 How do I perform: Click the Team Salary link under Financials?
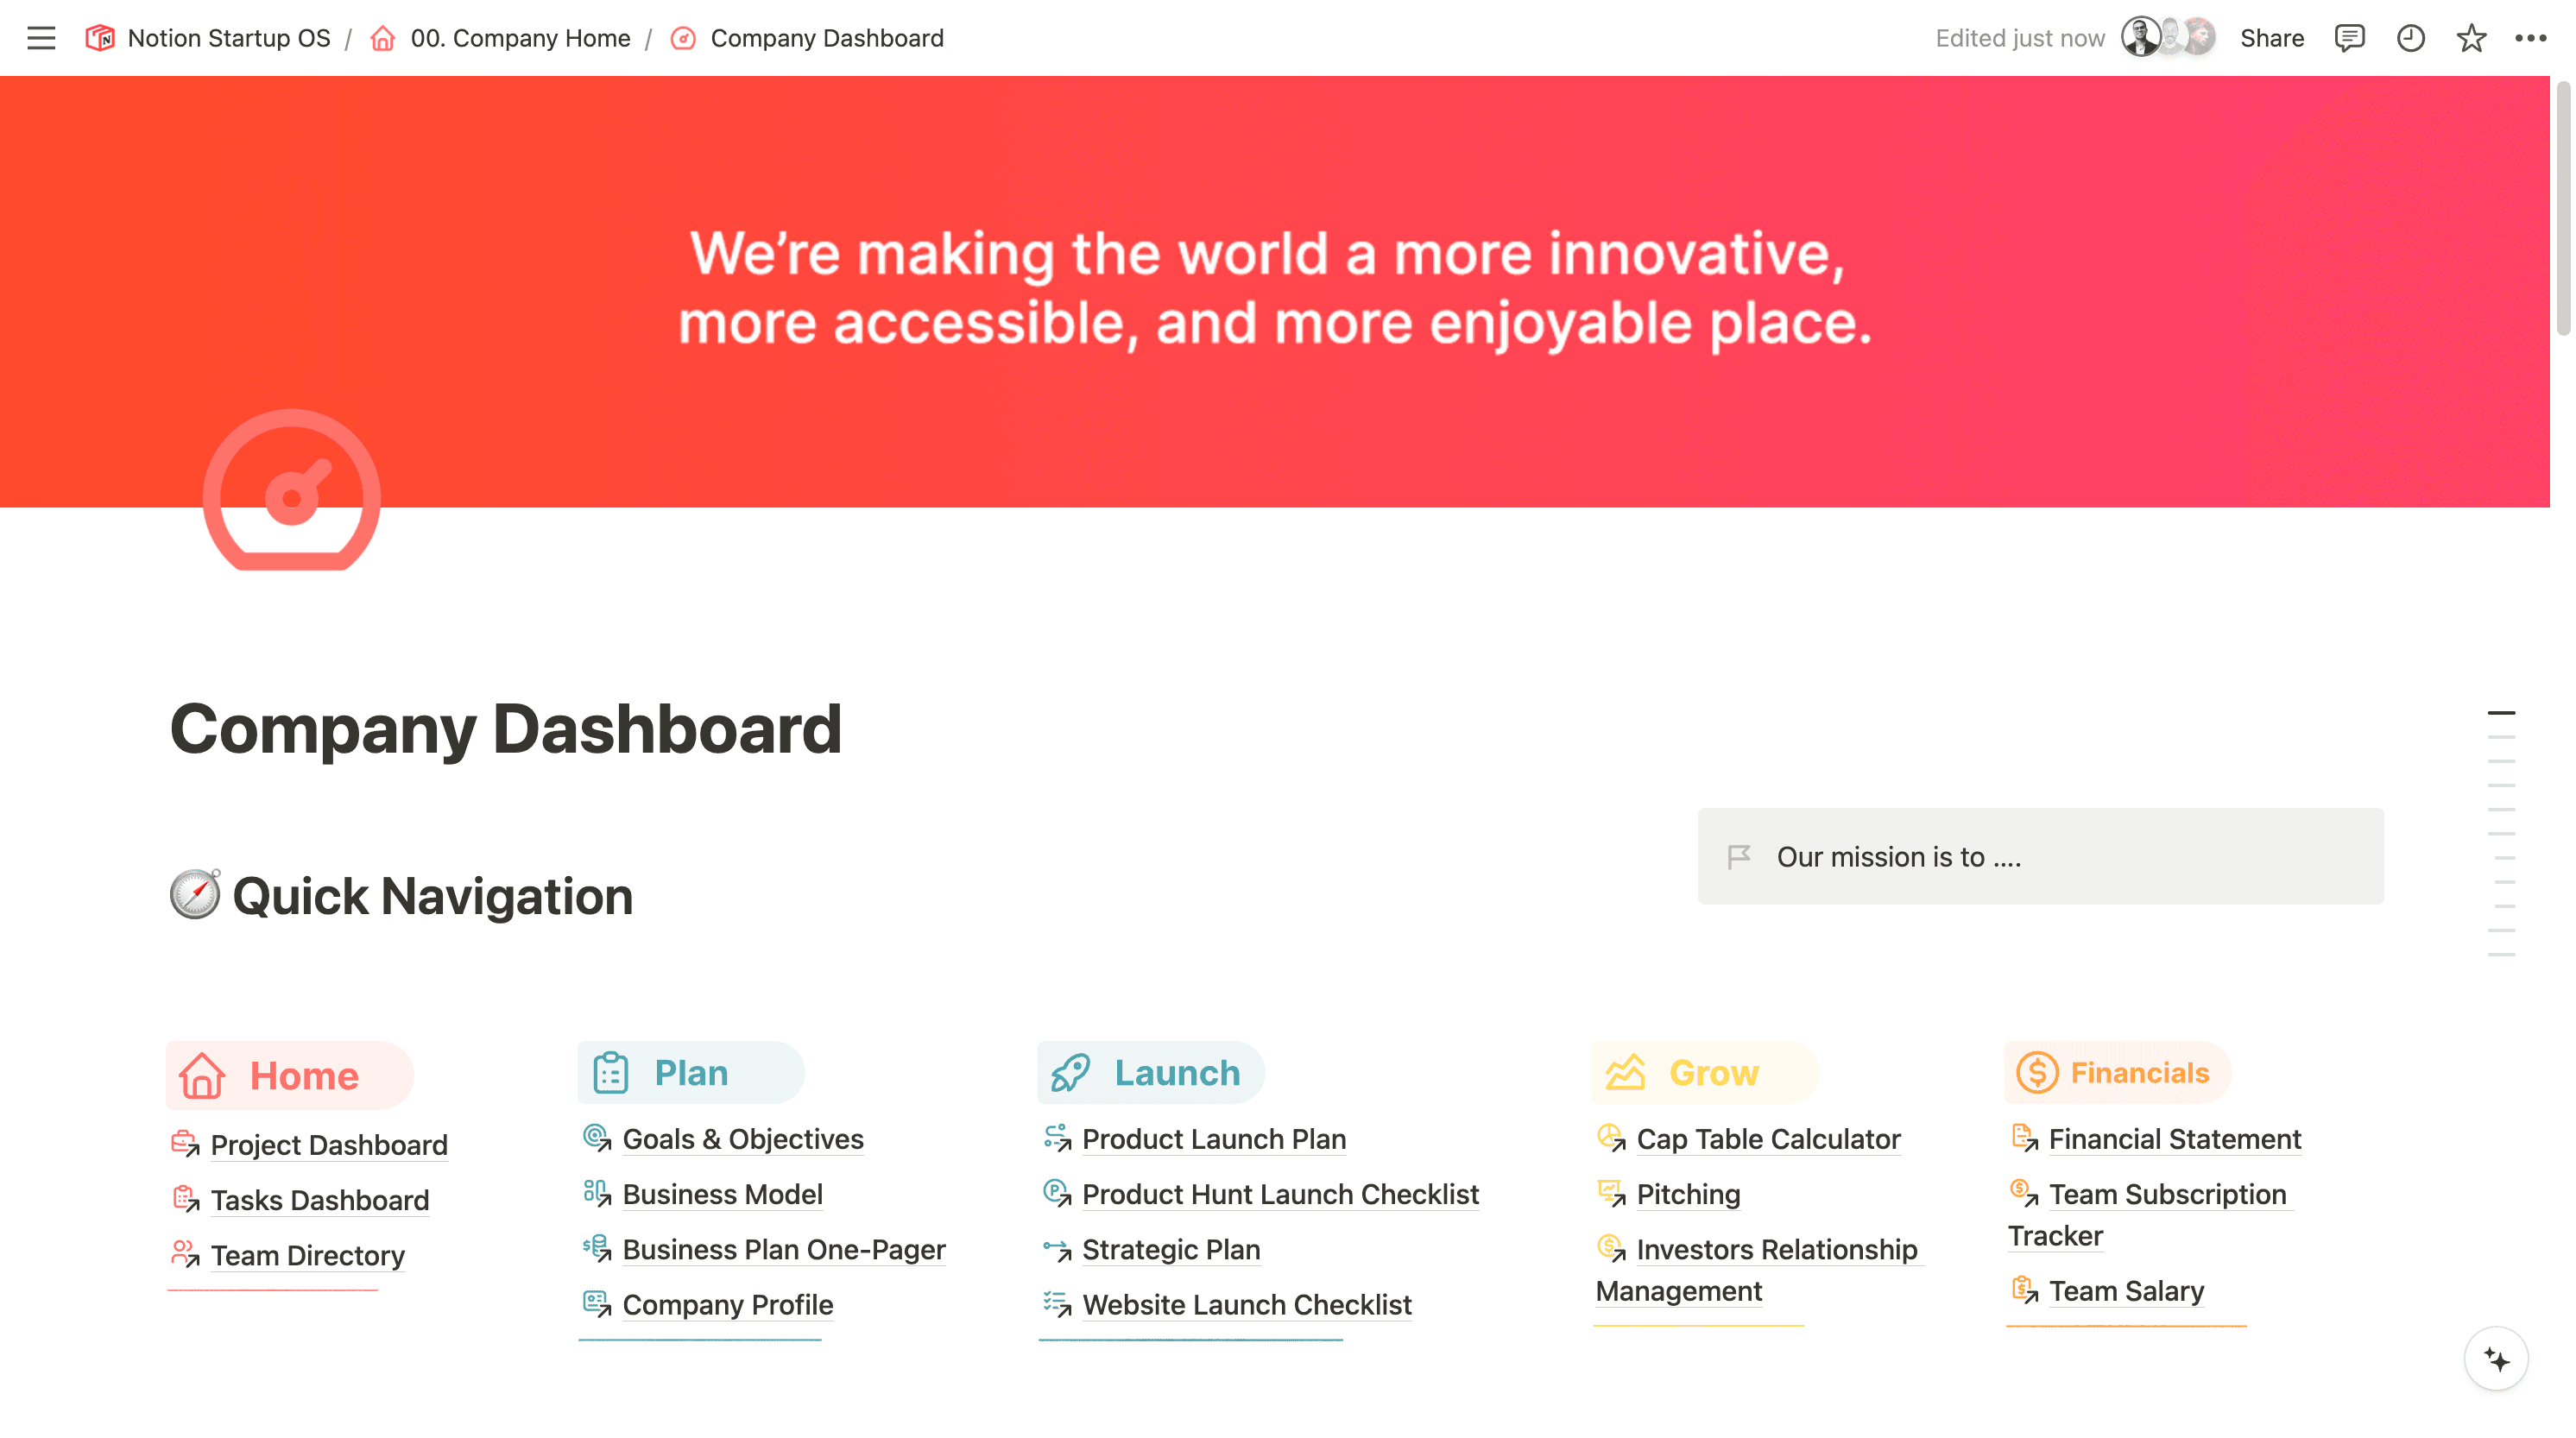(x=2125, y=1291)
